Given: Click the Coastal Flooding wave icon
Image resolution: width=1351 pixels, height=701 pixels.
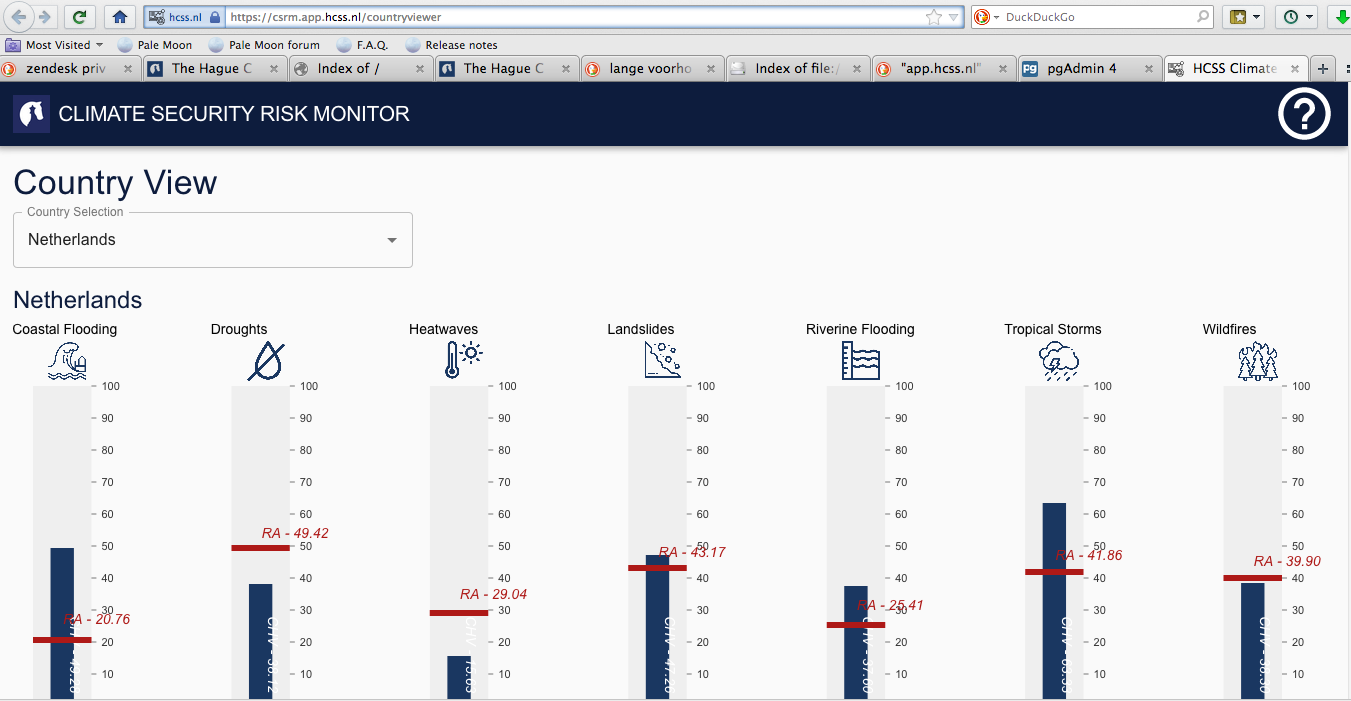Looking at the screenshot, I should 67,361.
